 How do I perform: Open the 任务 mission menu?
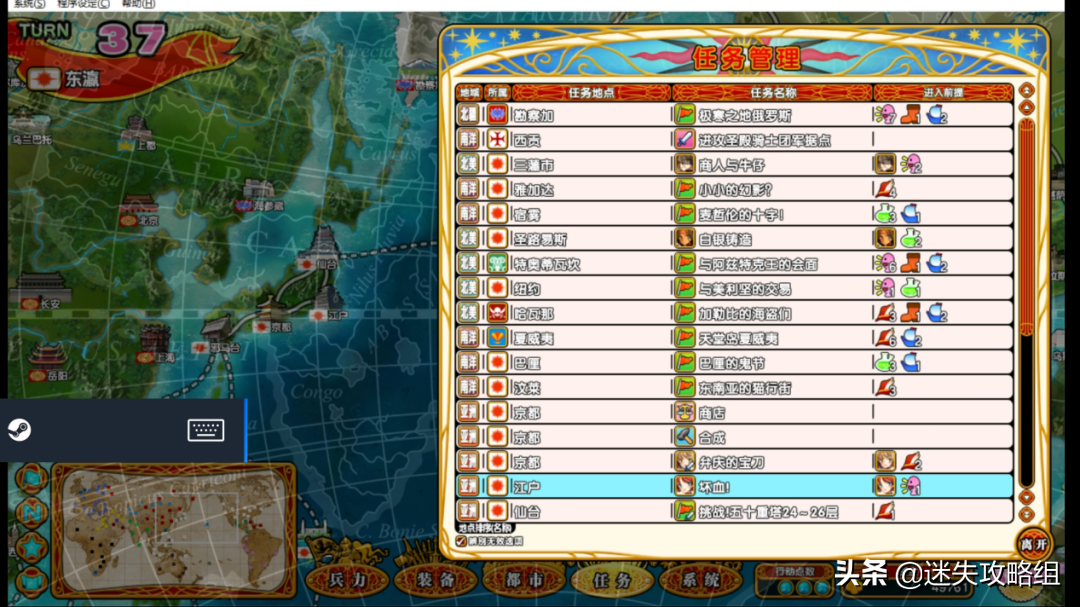pos(612,580)
